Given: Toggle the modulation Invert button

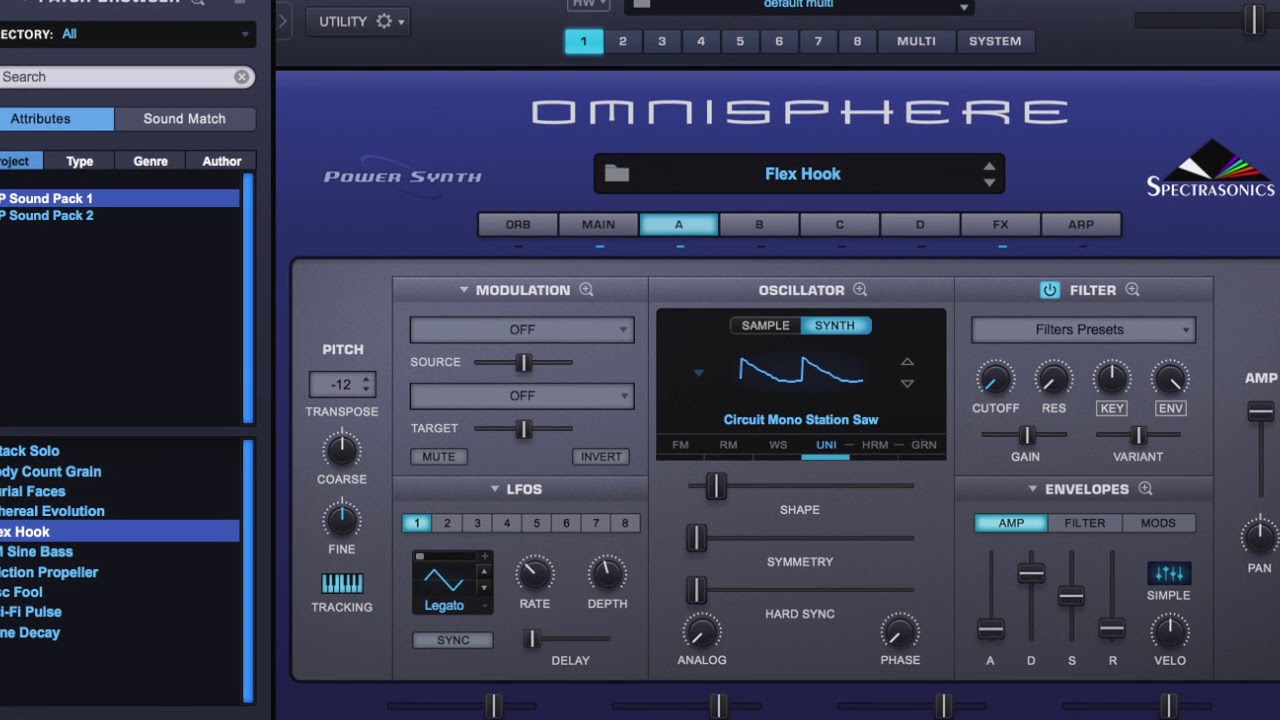Looking at the screenshot, I should click(601, 457).
